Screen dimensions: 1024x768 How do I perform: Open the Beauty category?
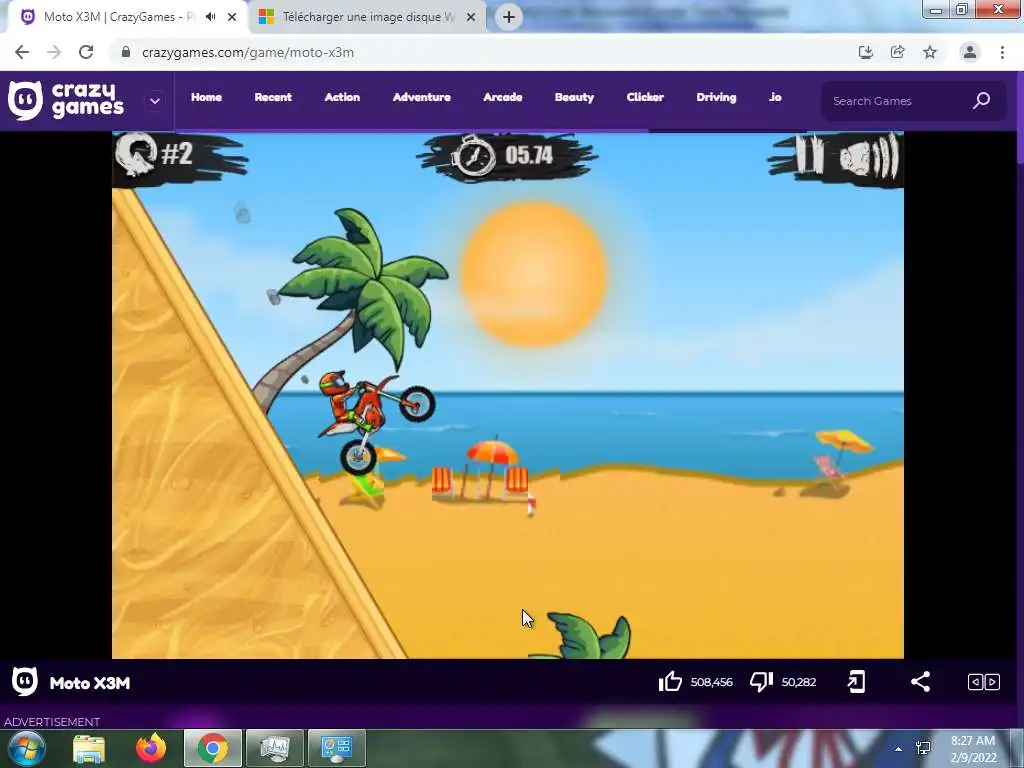click(575, 97)
